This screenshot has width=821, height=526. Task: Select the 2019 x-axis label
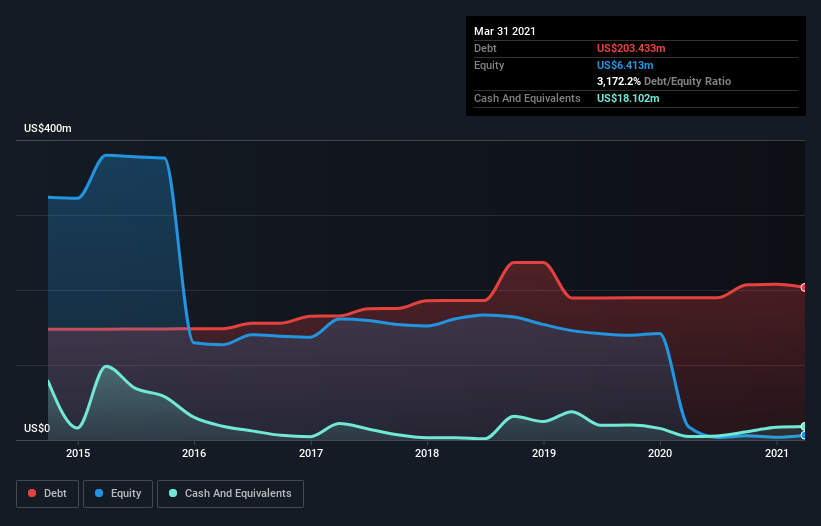[x=544, y=453]
